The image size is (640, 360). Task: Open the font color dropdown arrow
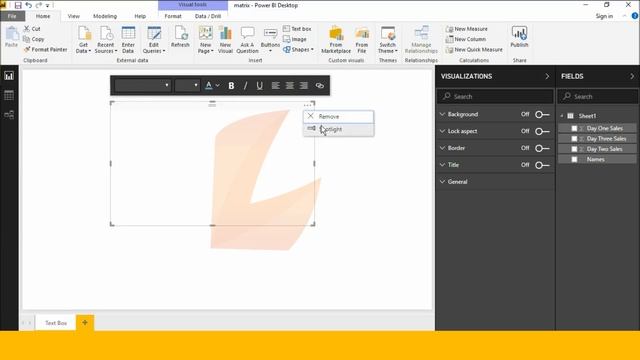218,86
